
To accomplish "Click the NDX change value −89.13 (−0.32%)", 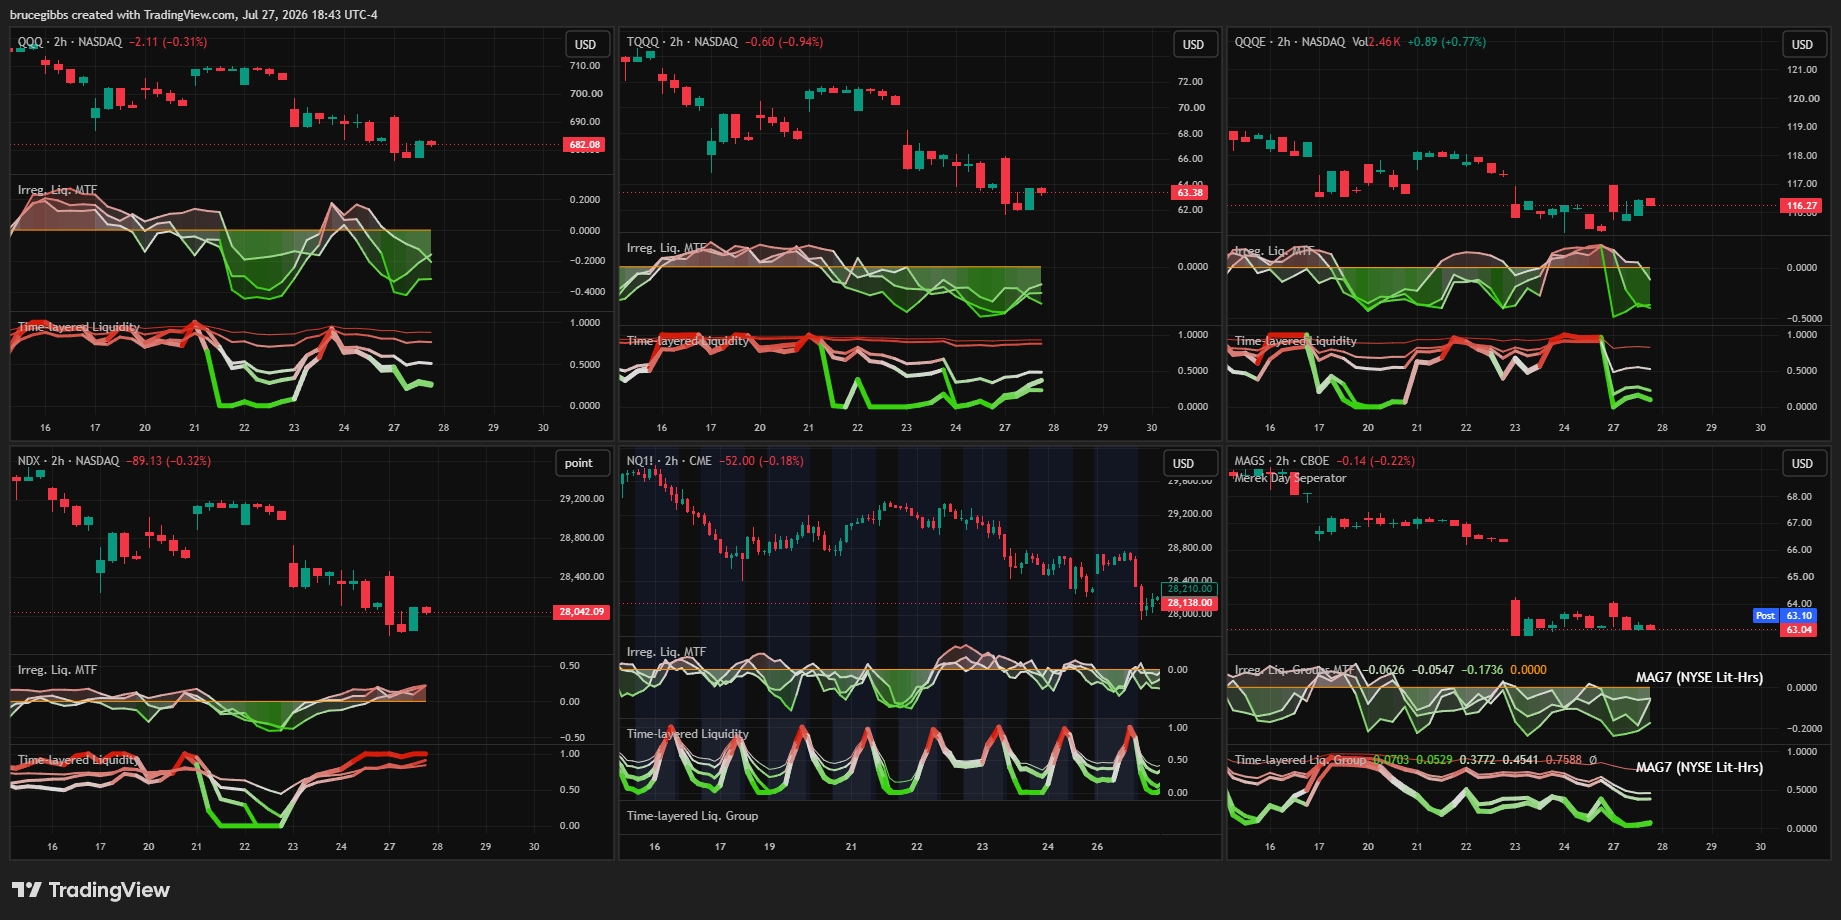I will pos(168,461).
